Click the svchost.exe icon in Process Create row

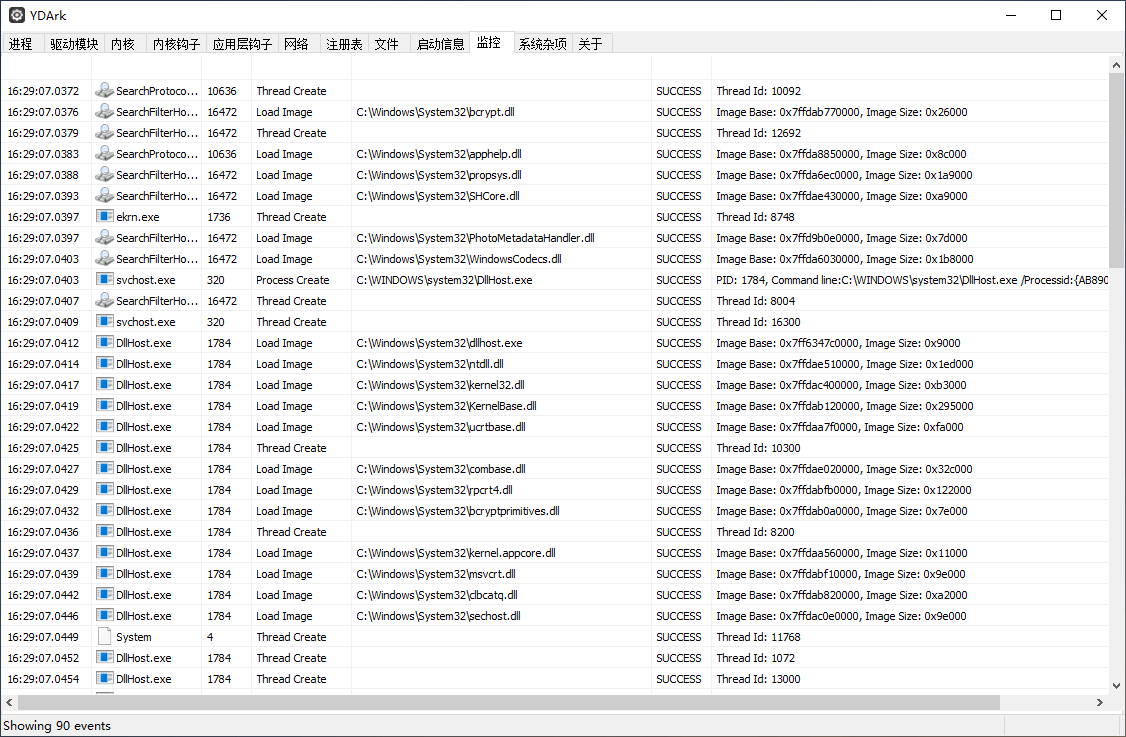105,279
